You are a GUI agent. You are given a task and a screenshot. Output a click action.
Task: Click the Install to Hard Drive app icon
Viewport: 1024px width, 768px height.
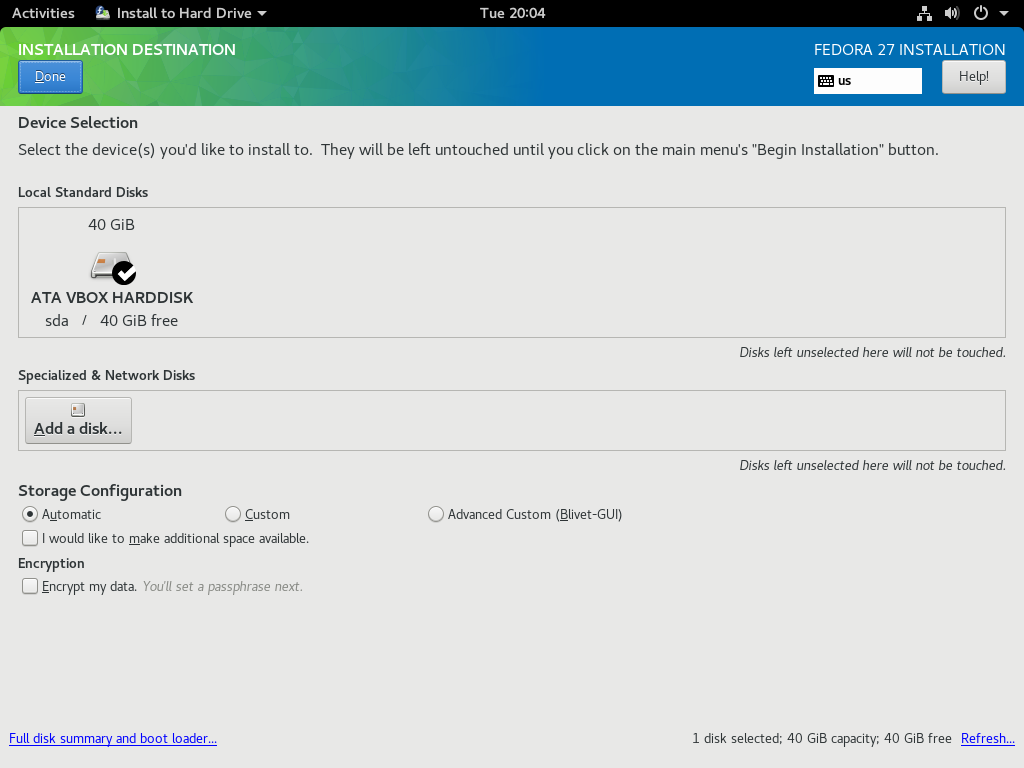coord(103,13)
